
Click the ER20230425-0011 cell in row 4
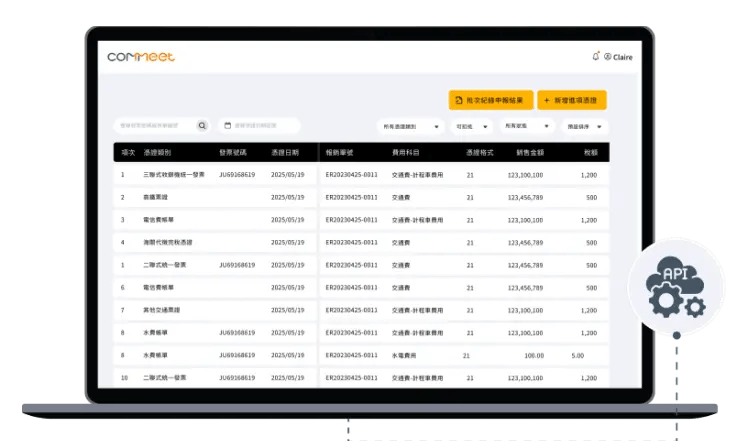pos(352,243)
